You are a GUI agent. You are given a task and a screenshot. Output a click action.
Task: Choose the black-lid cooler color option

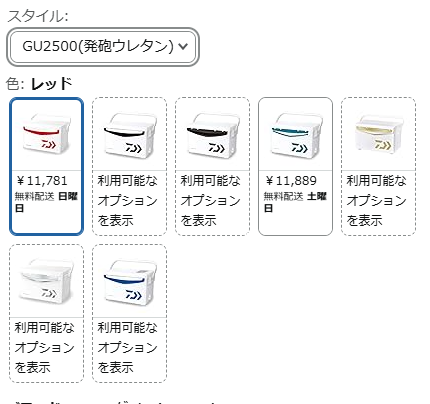tap(129, 166)
